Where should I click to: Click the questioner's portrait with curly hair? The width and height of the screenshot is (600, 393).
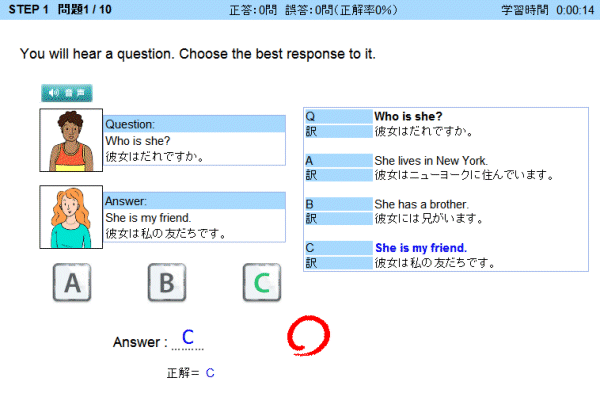click(x=71, y=140)
